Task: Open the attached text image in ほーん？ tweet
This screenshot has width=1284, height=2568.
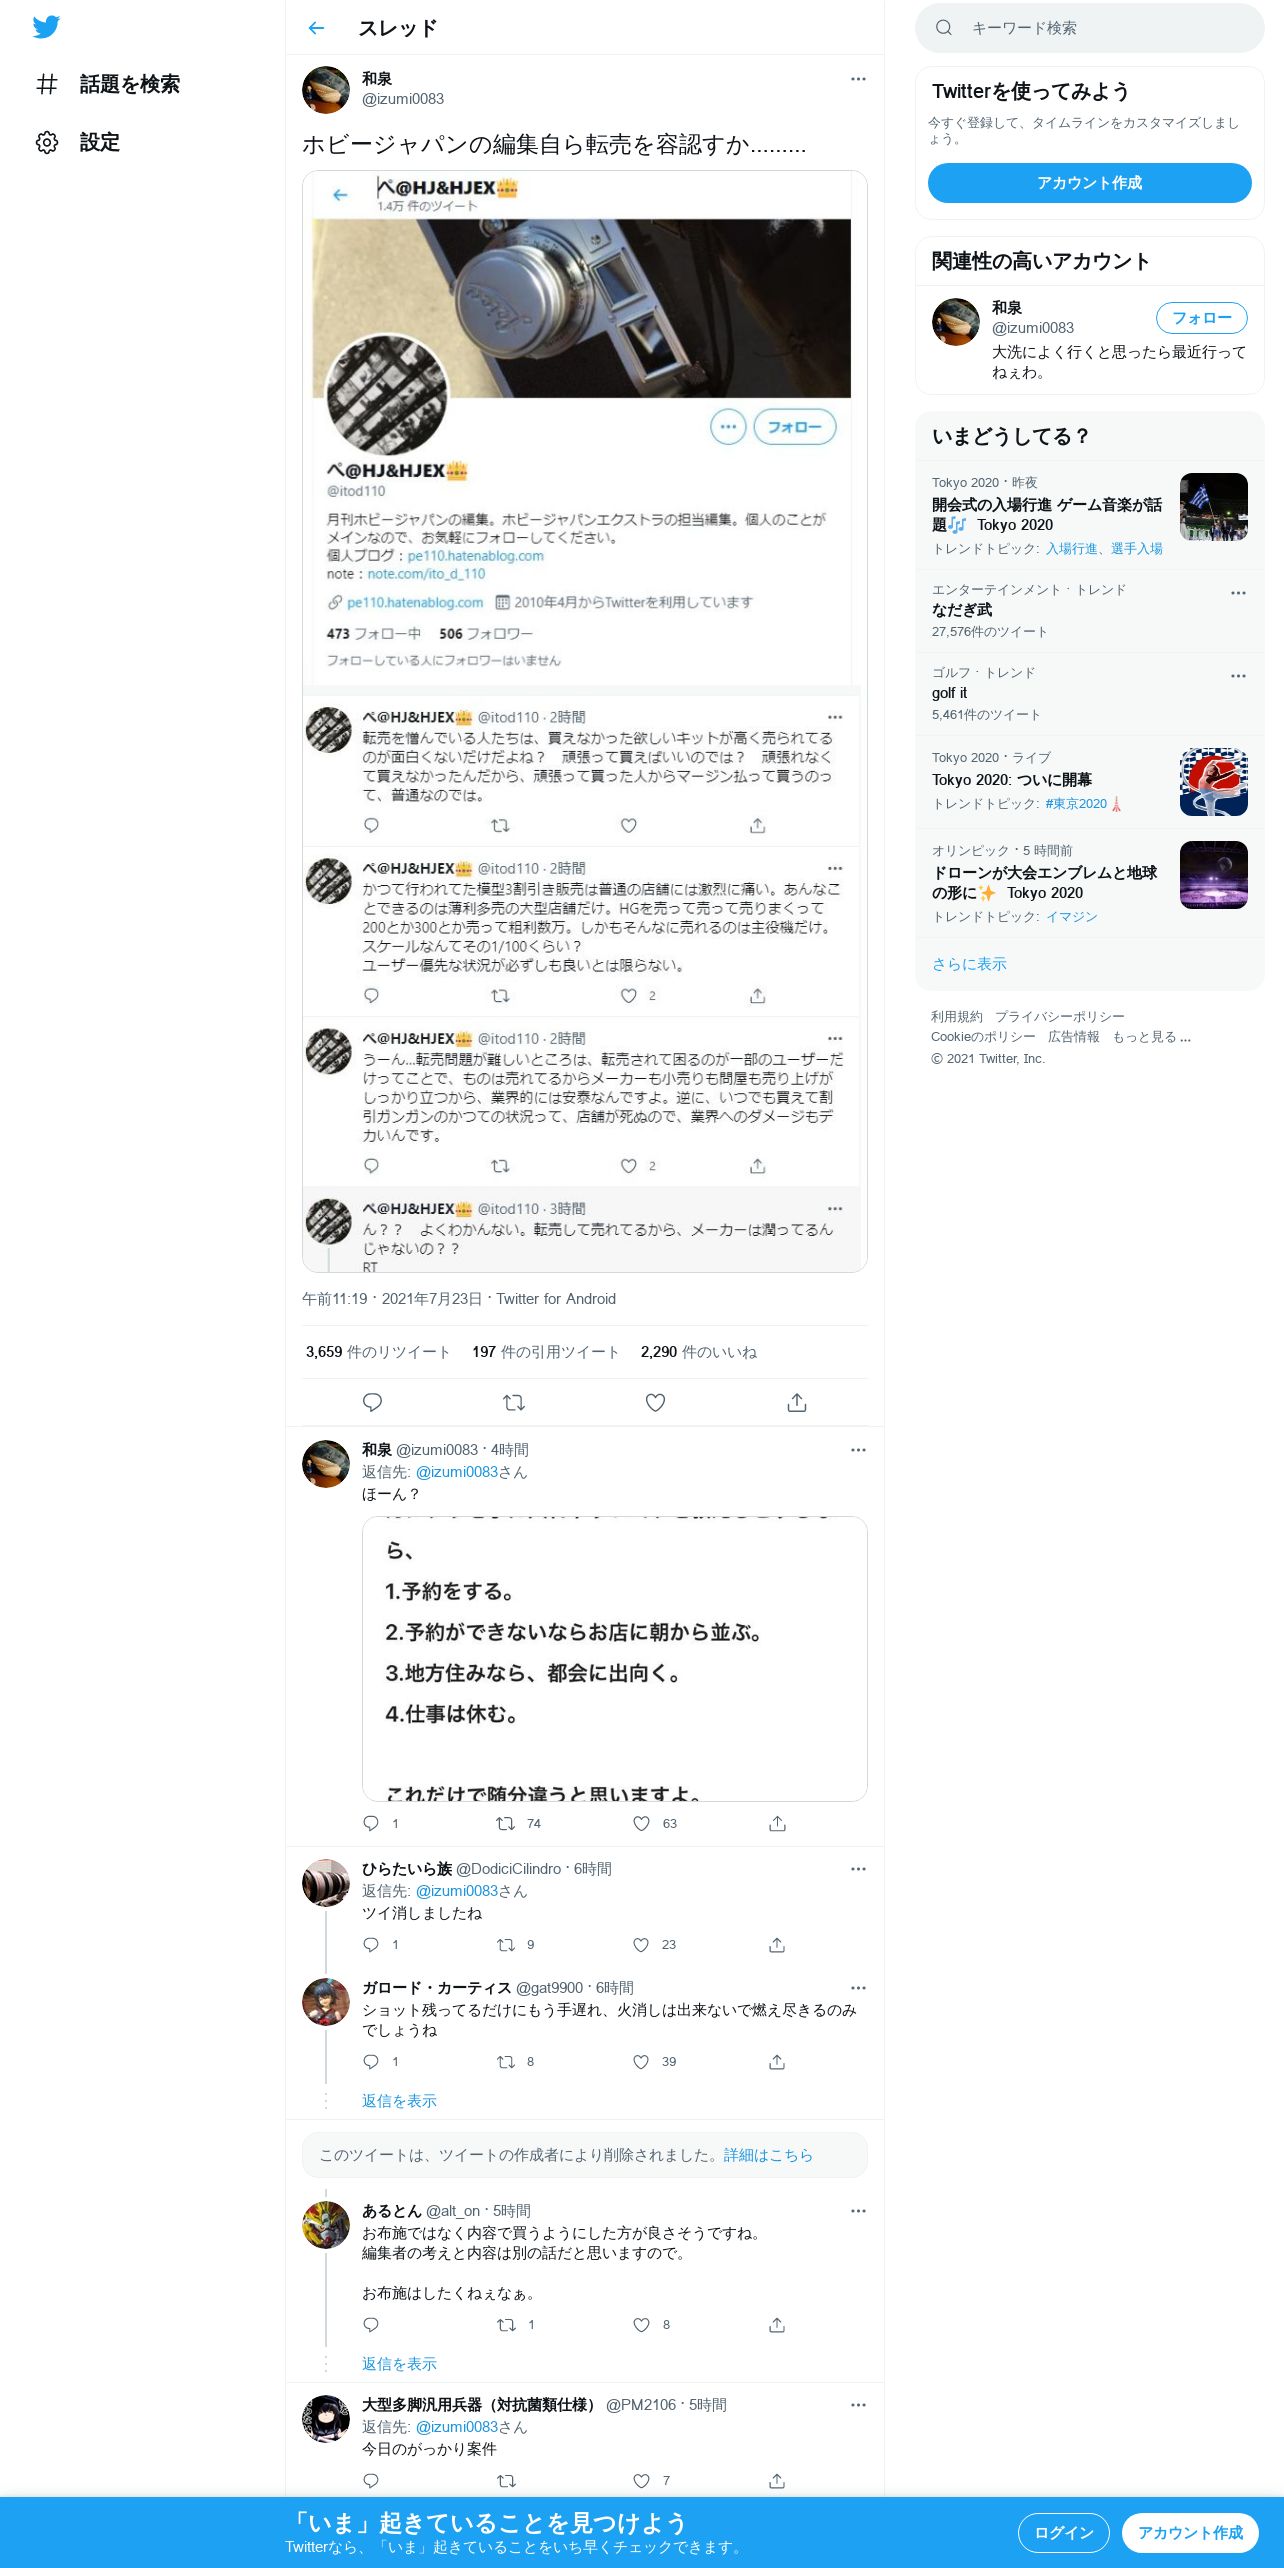Action: pos(614,1658)
